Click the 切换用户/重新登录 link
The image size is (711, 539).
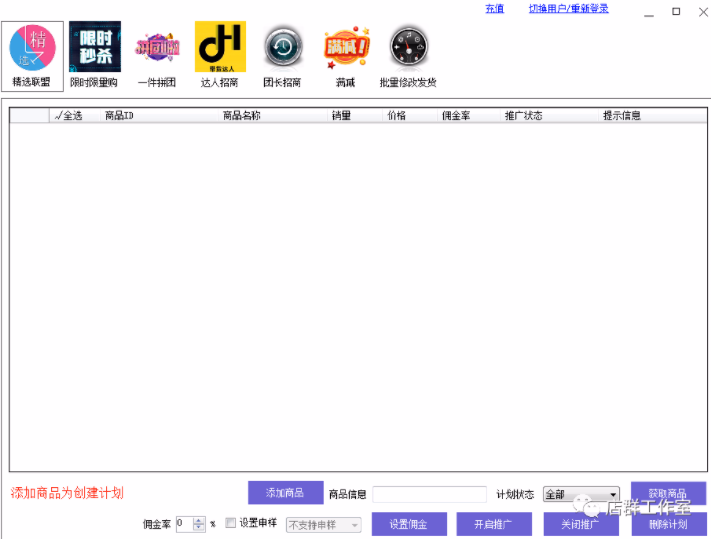point(569,9)
